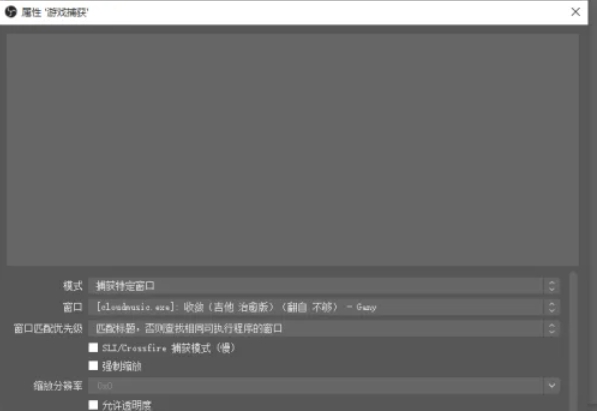Click the up-down arrows of the 模式 field
Viewport: 597px width, 411px height.
(551, 286)
